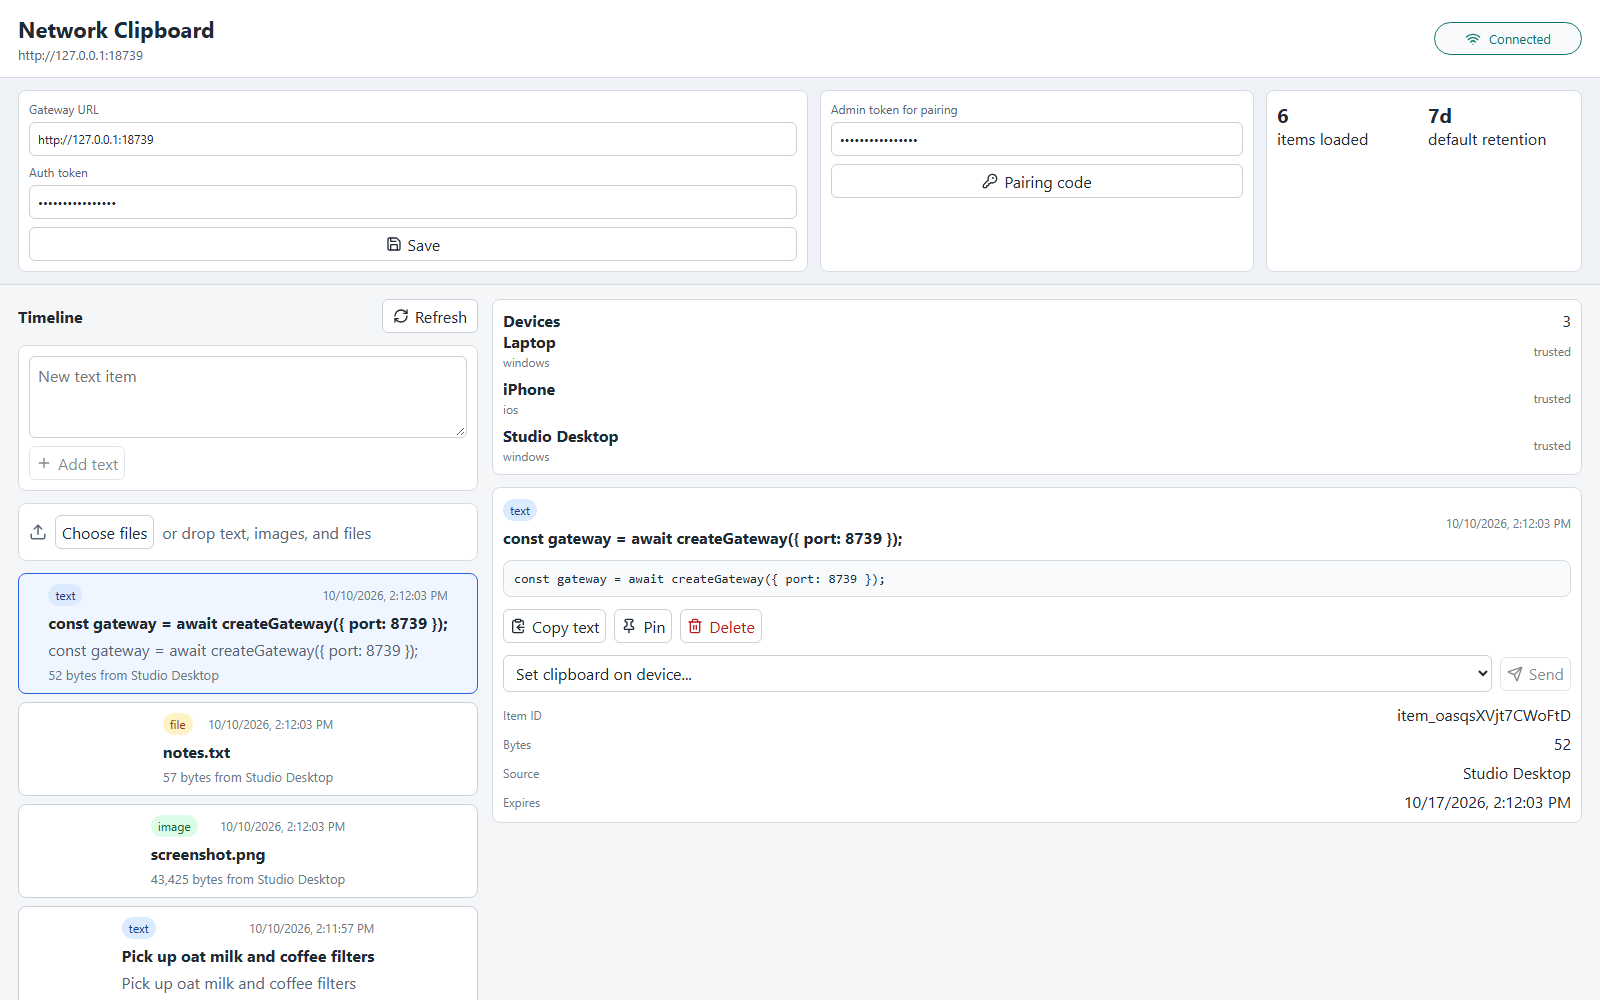Click the 6 items loaded count

click(x=1283, y=116)
